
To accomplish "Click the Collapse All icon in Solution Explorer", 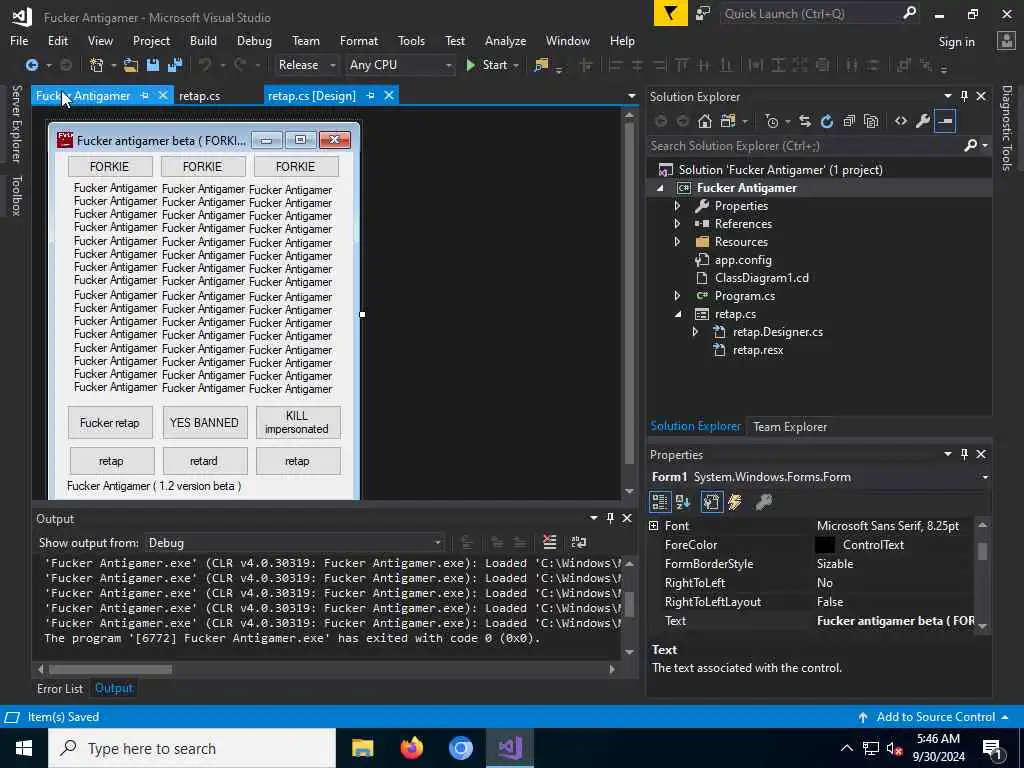I will [x=849, y=121].
